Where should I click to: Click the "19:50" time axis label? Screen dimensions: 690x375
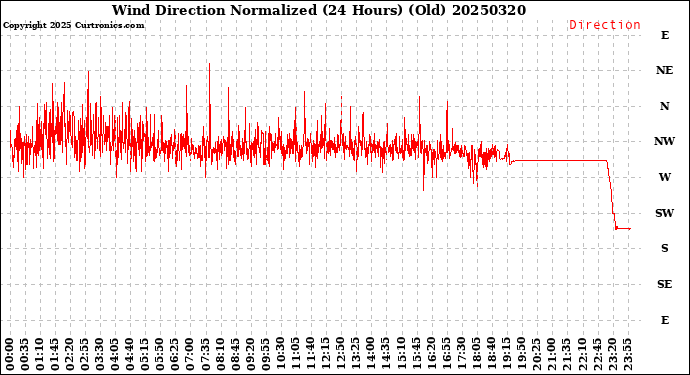click(521, 354)
